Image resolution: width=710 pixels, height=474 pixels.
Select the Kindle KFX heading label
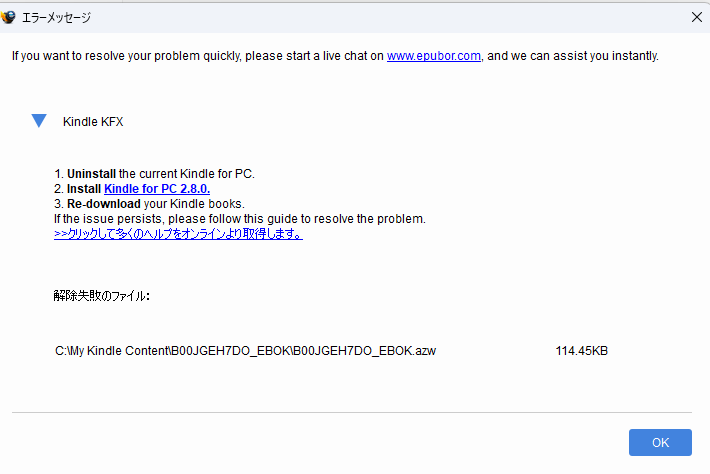click(x=93, y=122)
